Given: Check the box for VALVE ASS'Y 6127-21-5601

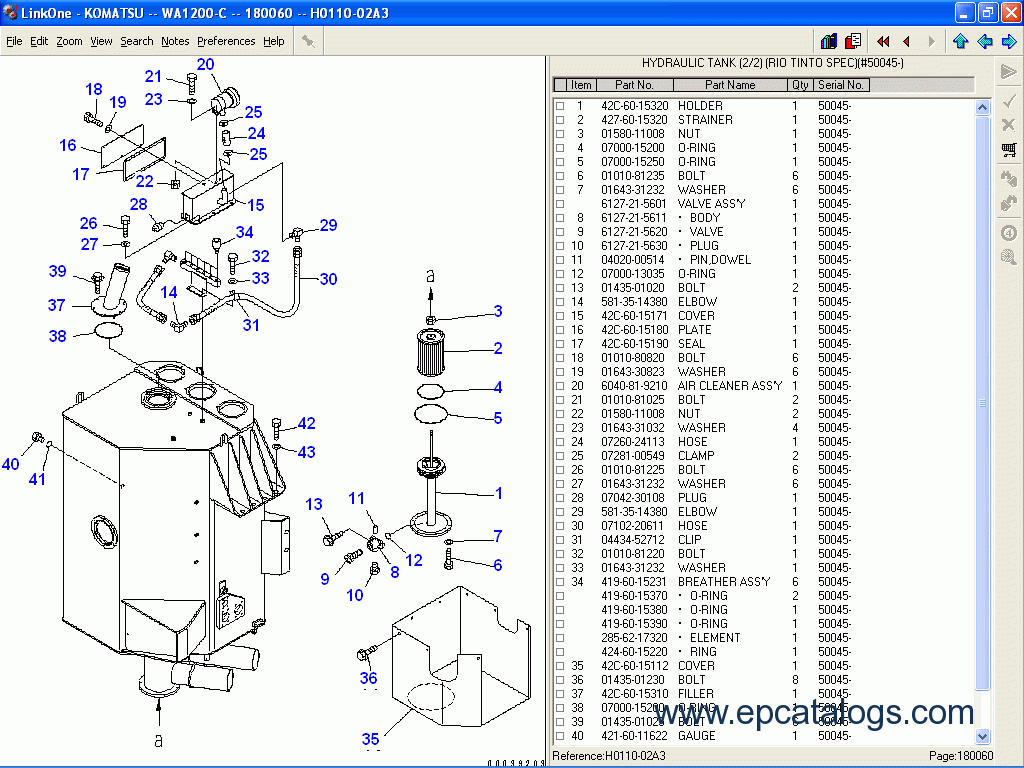Looking at the screenshot, I should pyautogui.click(x=560, y=204).
